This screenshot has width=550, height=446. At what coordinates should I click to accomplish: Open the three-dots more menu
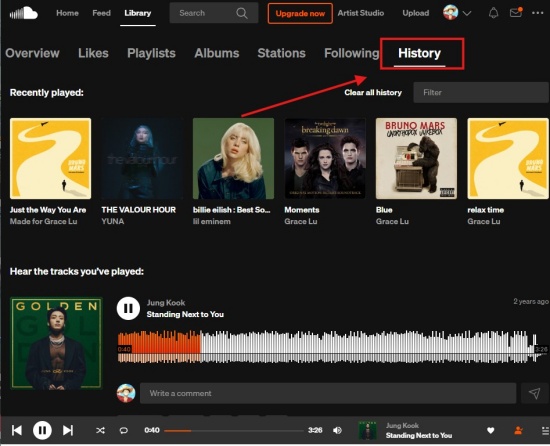click(537, 13)
